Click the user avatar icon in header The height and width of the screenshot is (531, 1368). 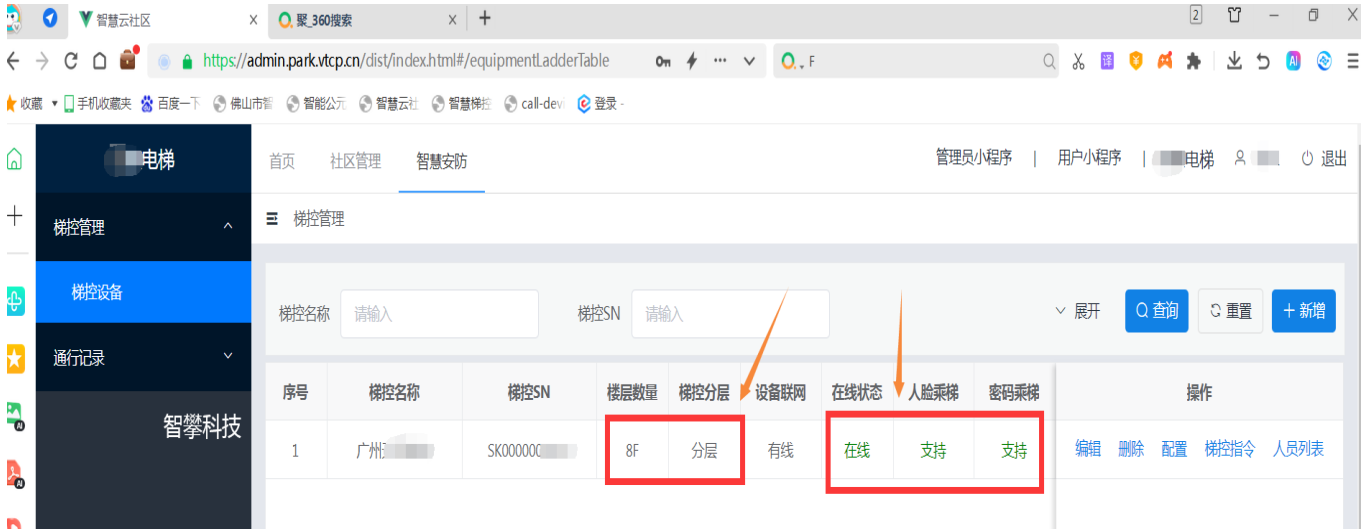pyautogui.click(x=1240, y=158)
